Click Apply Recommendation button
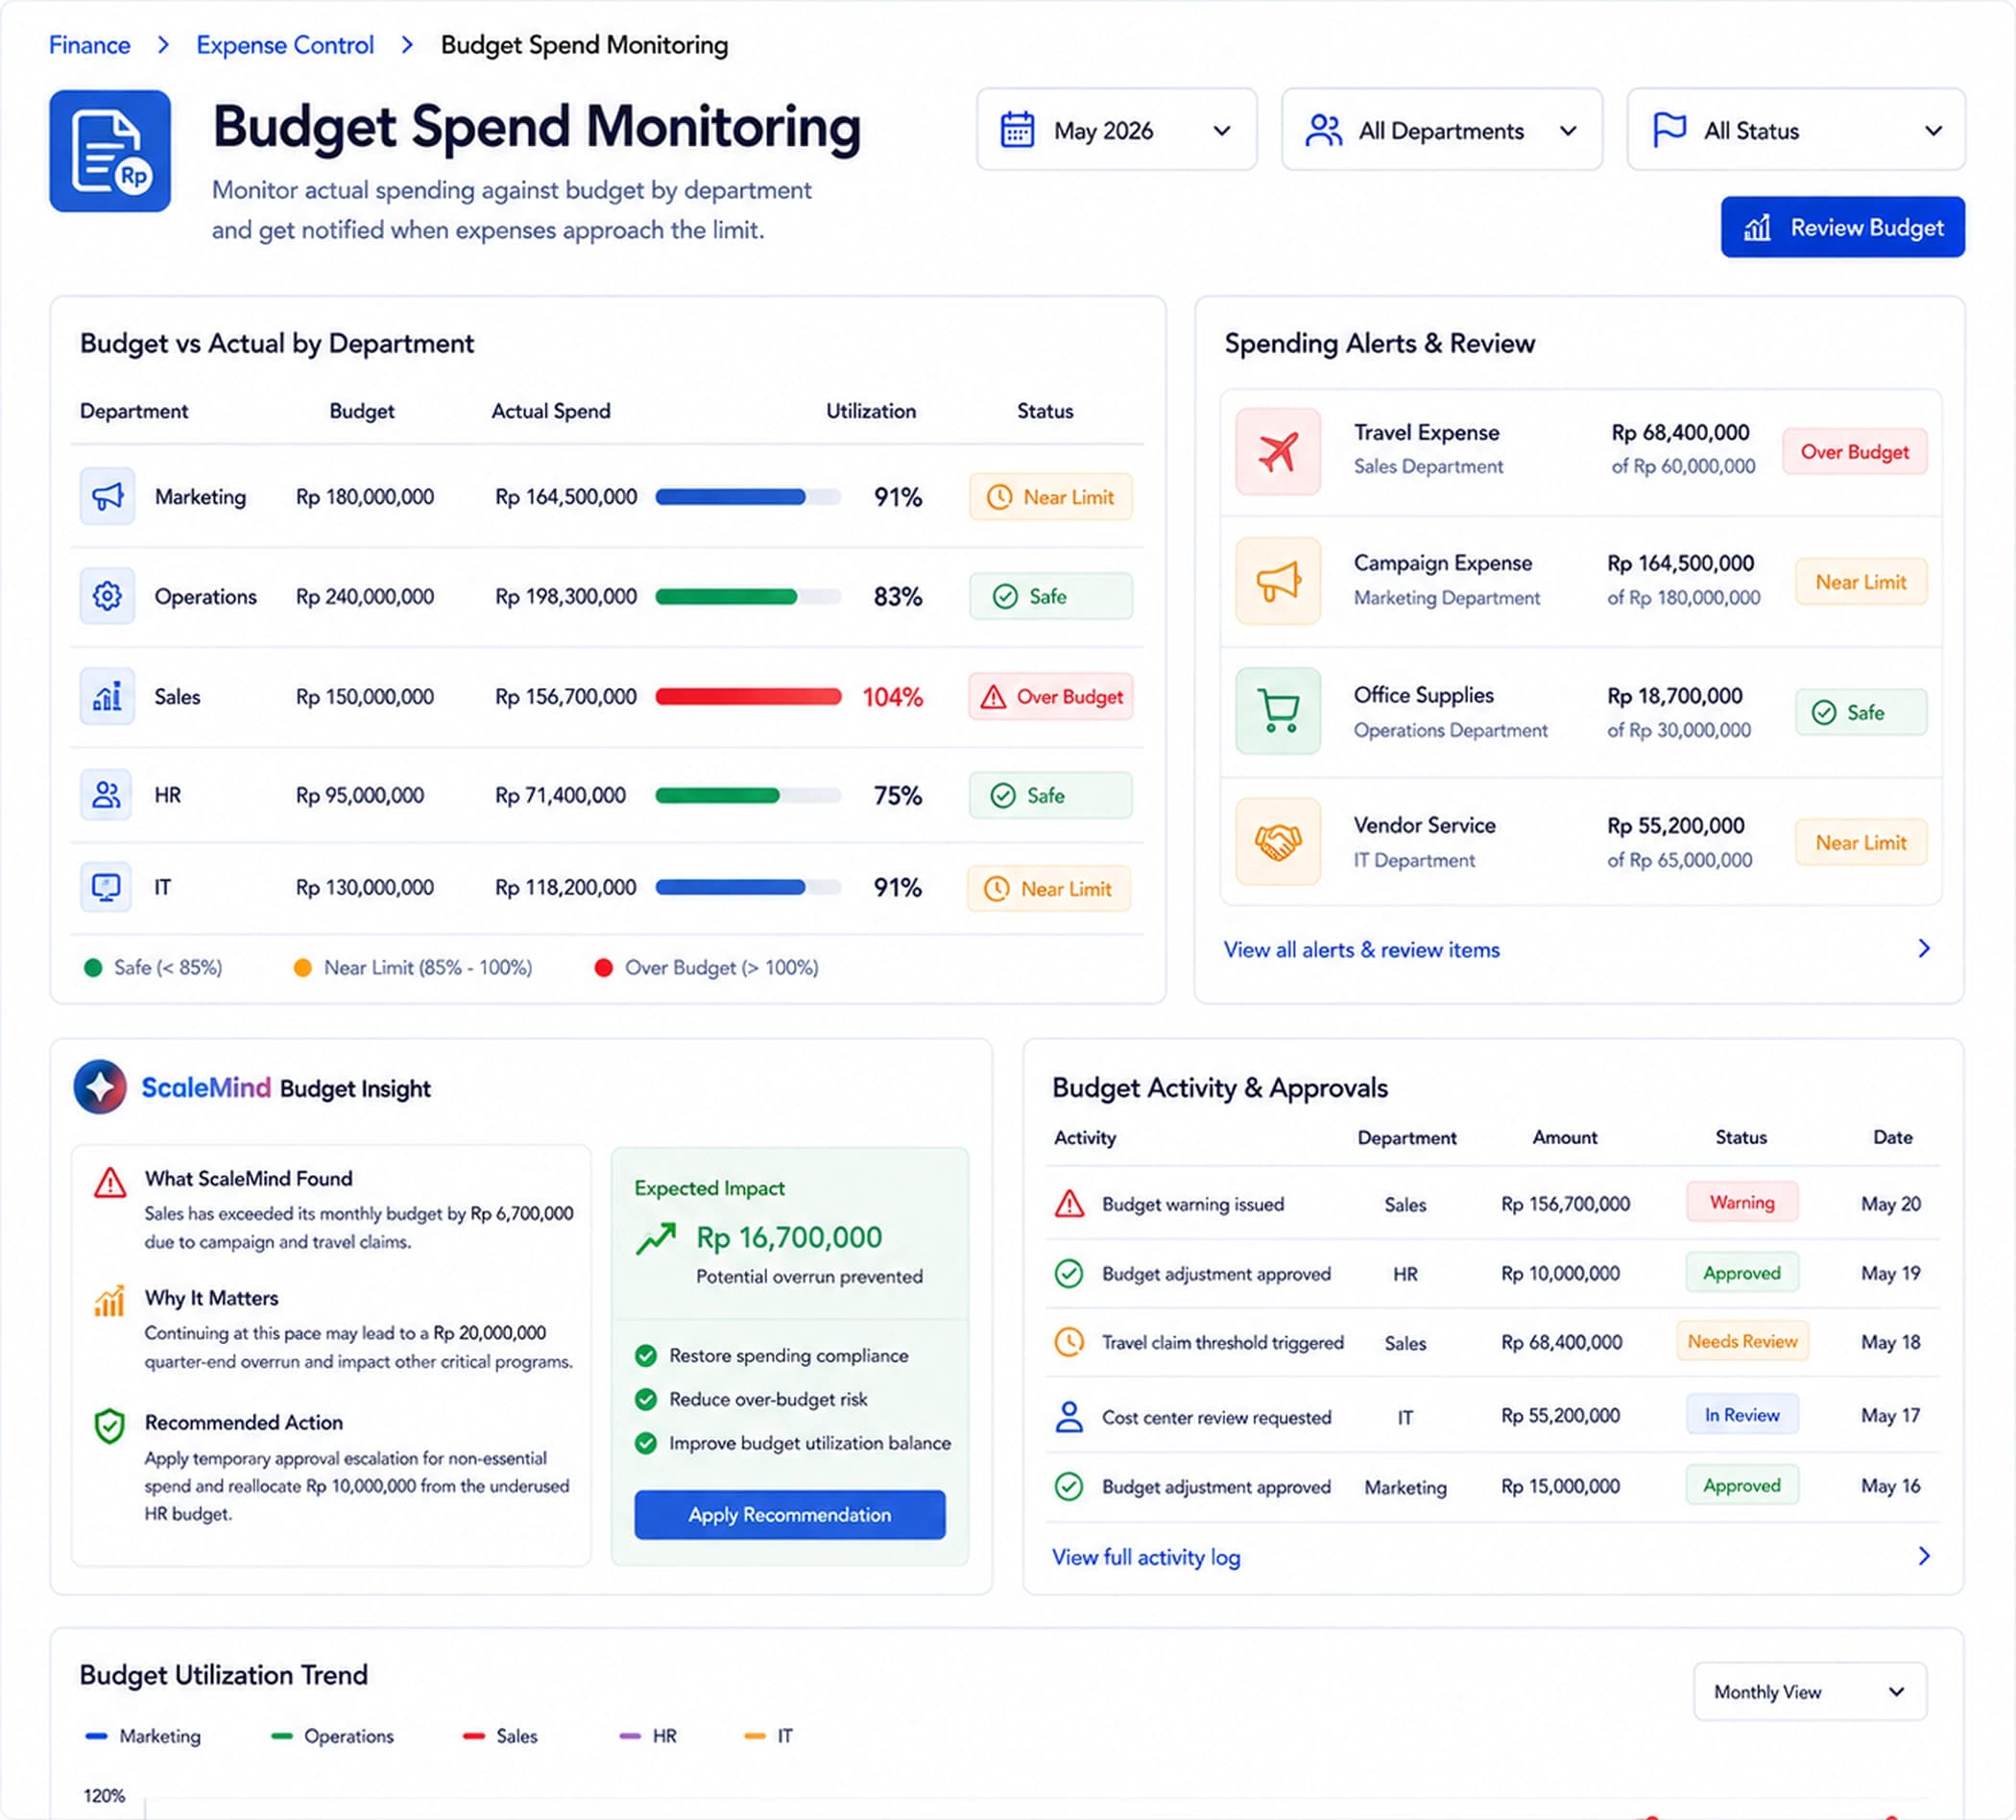Image resolution: width=2016 pixels, height=1820 pixels. (789, 1514)
